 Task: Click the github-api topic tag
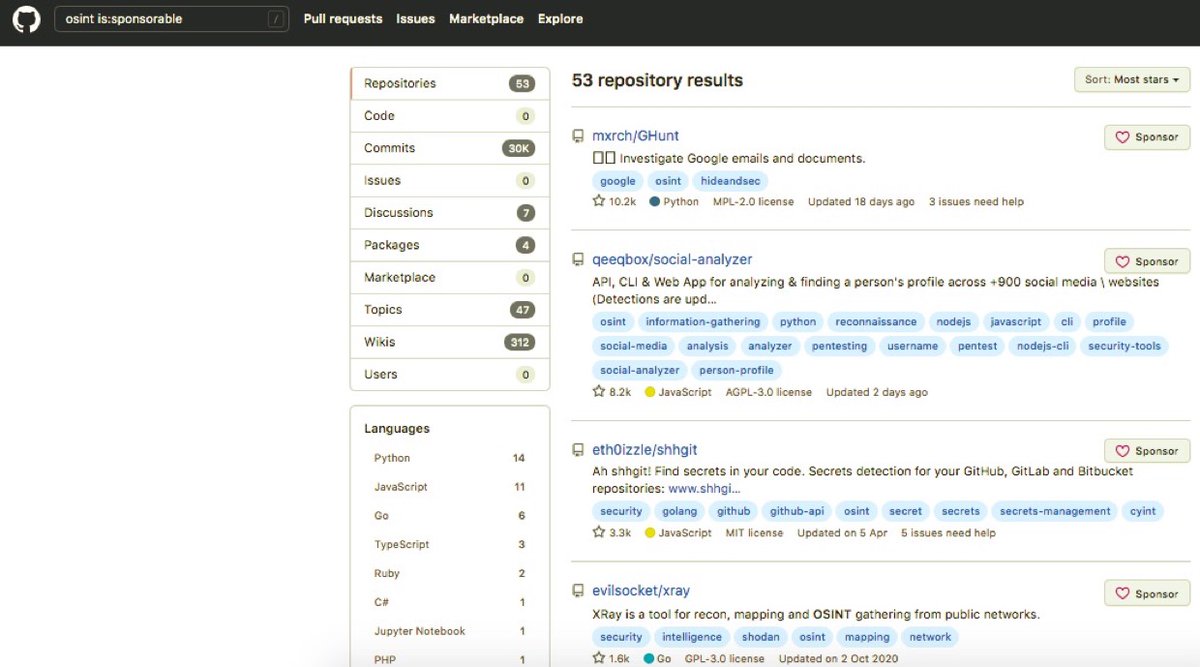coord(797,511)
